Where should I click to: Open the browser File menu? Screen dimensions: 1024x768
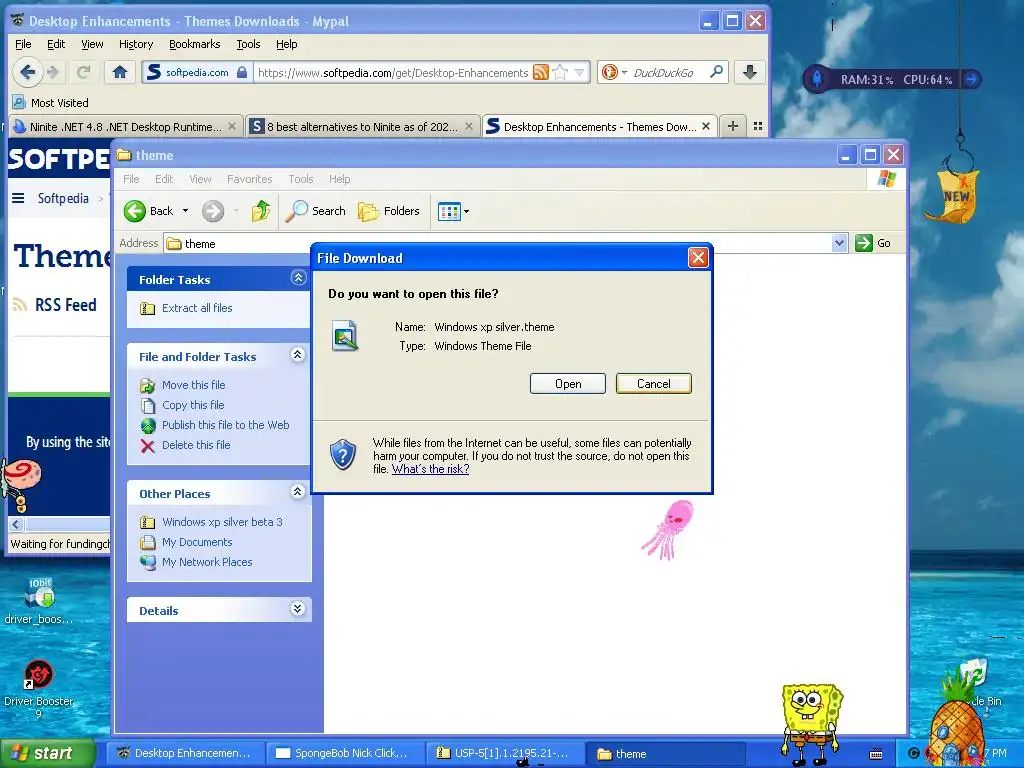tap(24, 44)
